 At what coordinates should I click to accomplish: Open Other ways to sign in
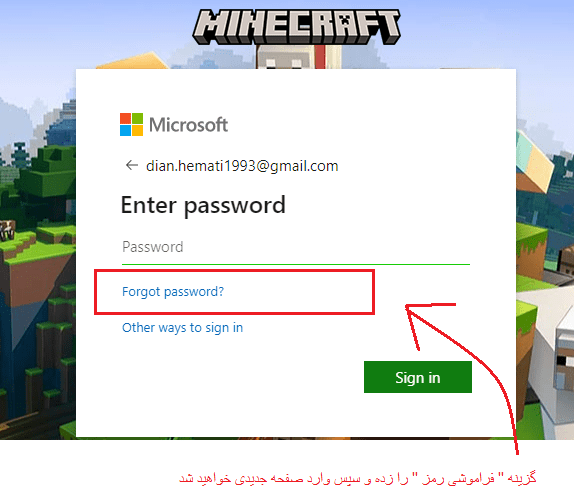(182, 328)
